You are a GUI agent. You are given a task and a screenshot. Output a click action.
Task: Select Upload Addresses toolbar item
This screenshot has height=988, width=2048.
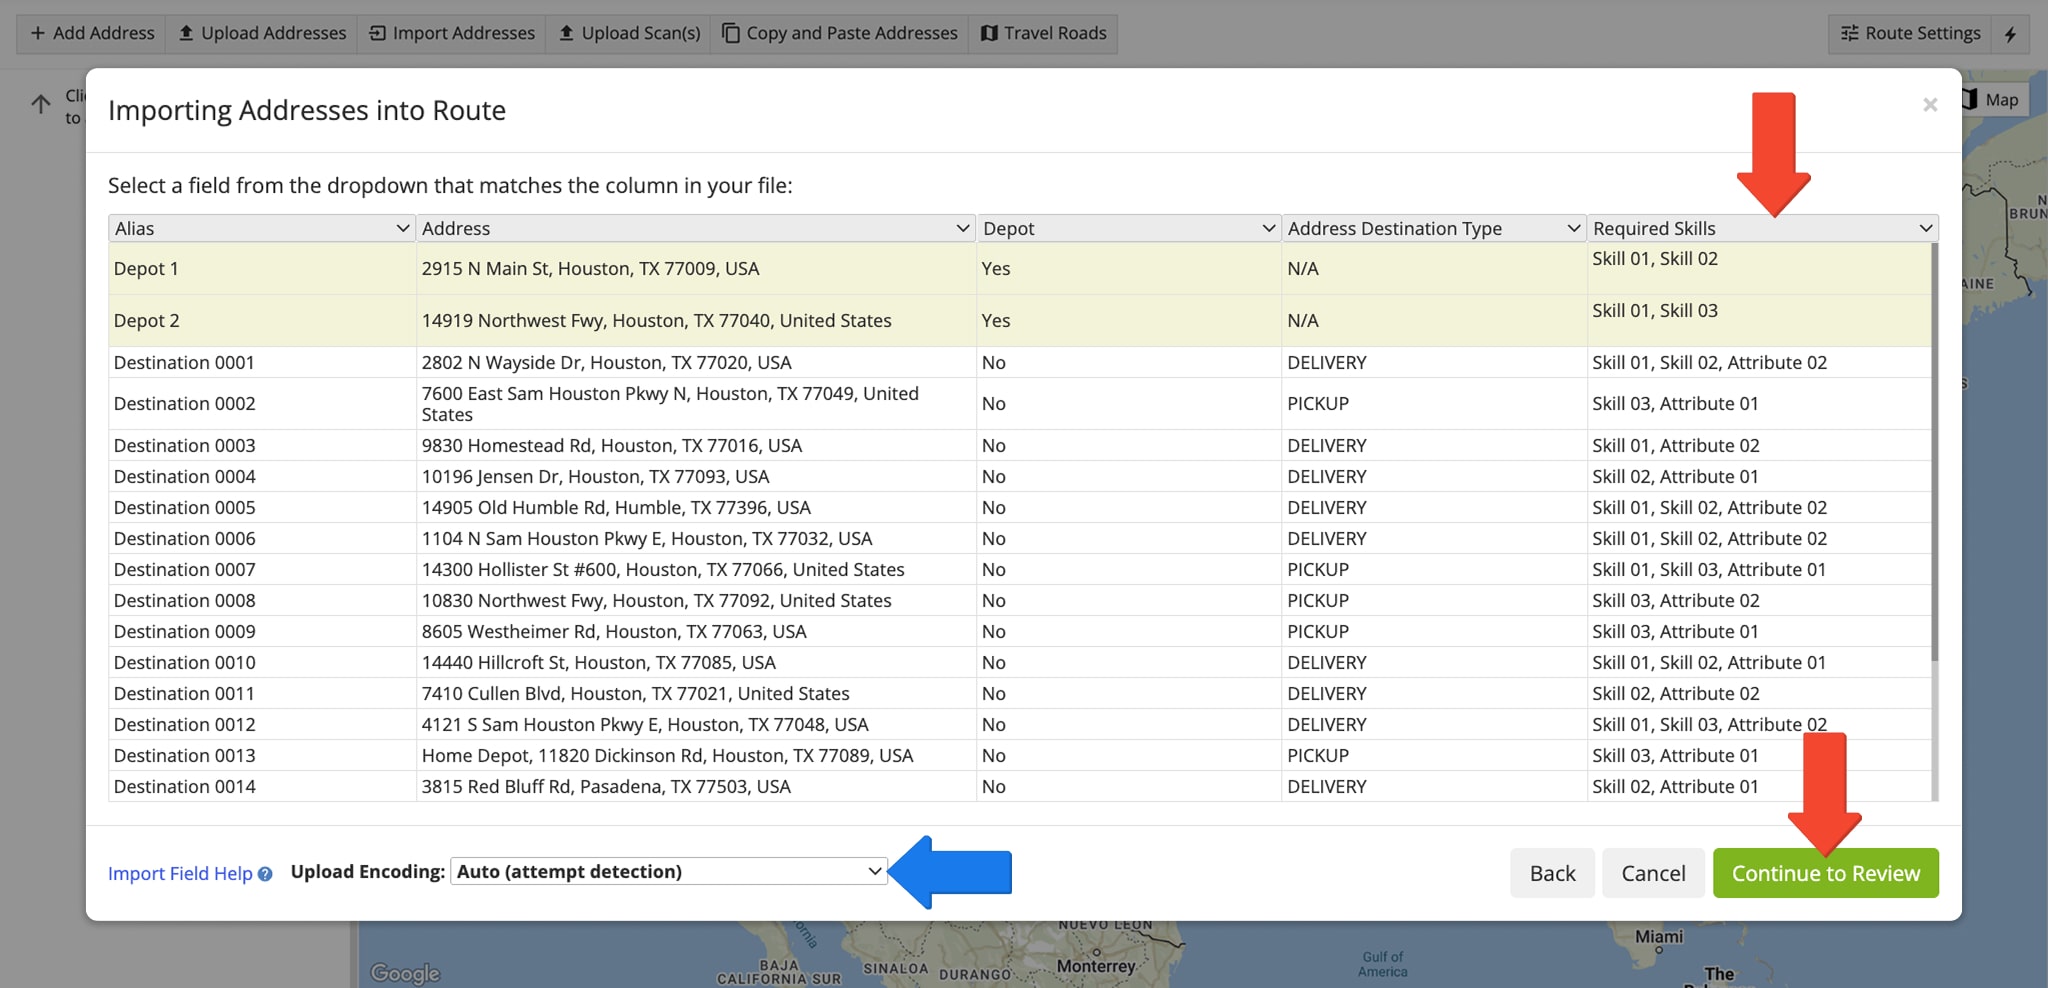click(262, 33)
